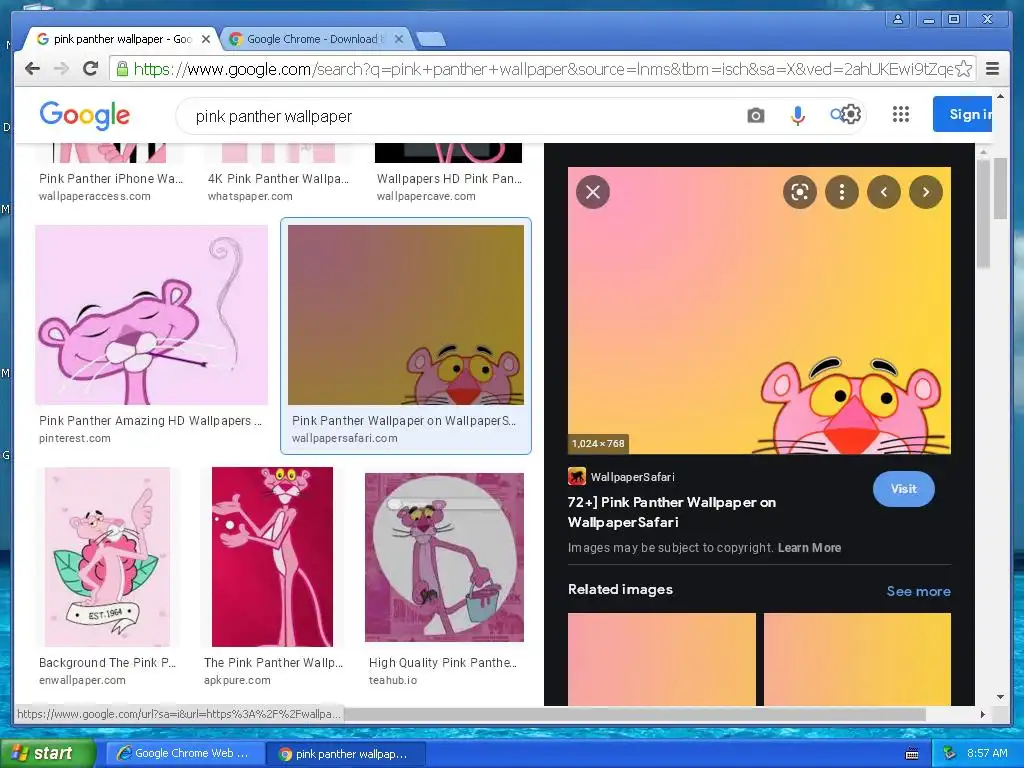Click the preview panel vertical scrollbar
Viewport: 1024px width, 768px height.
click(983, 212)
